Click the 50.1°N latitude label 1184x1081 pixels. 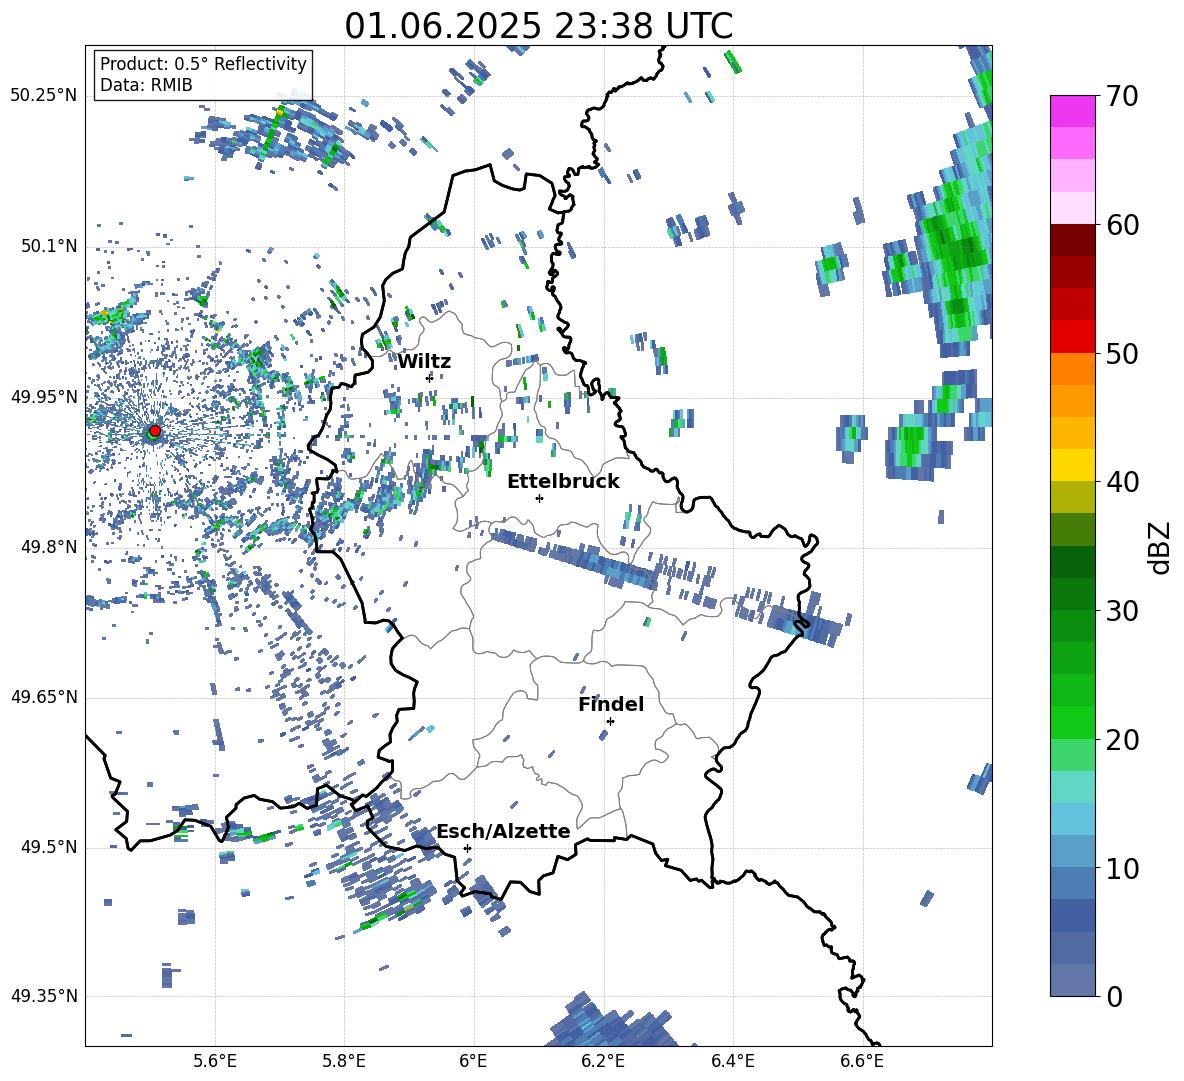click(x=48, y=247)
